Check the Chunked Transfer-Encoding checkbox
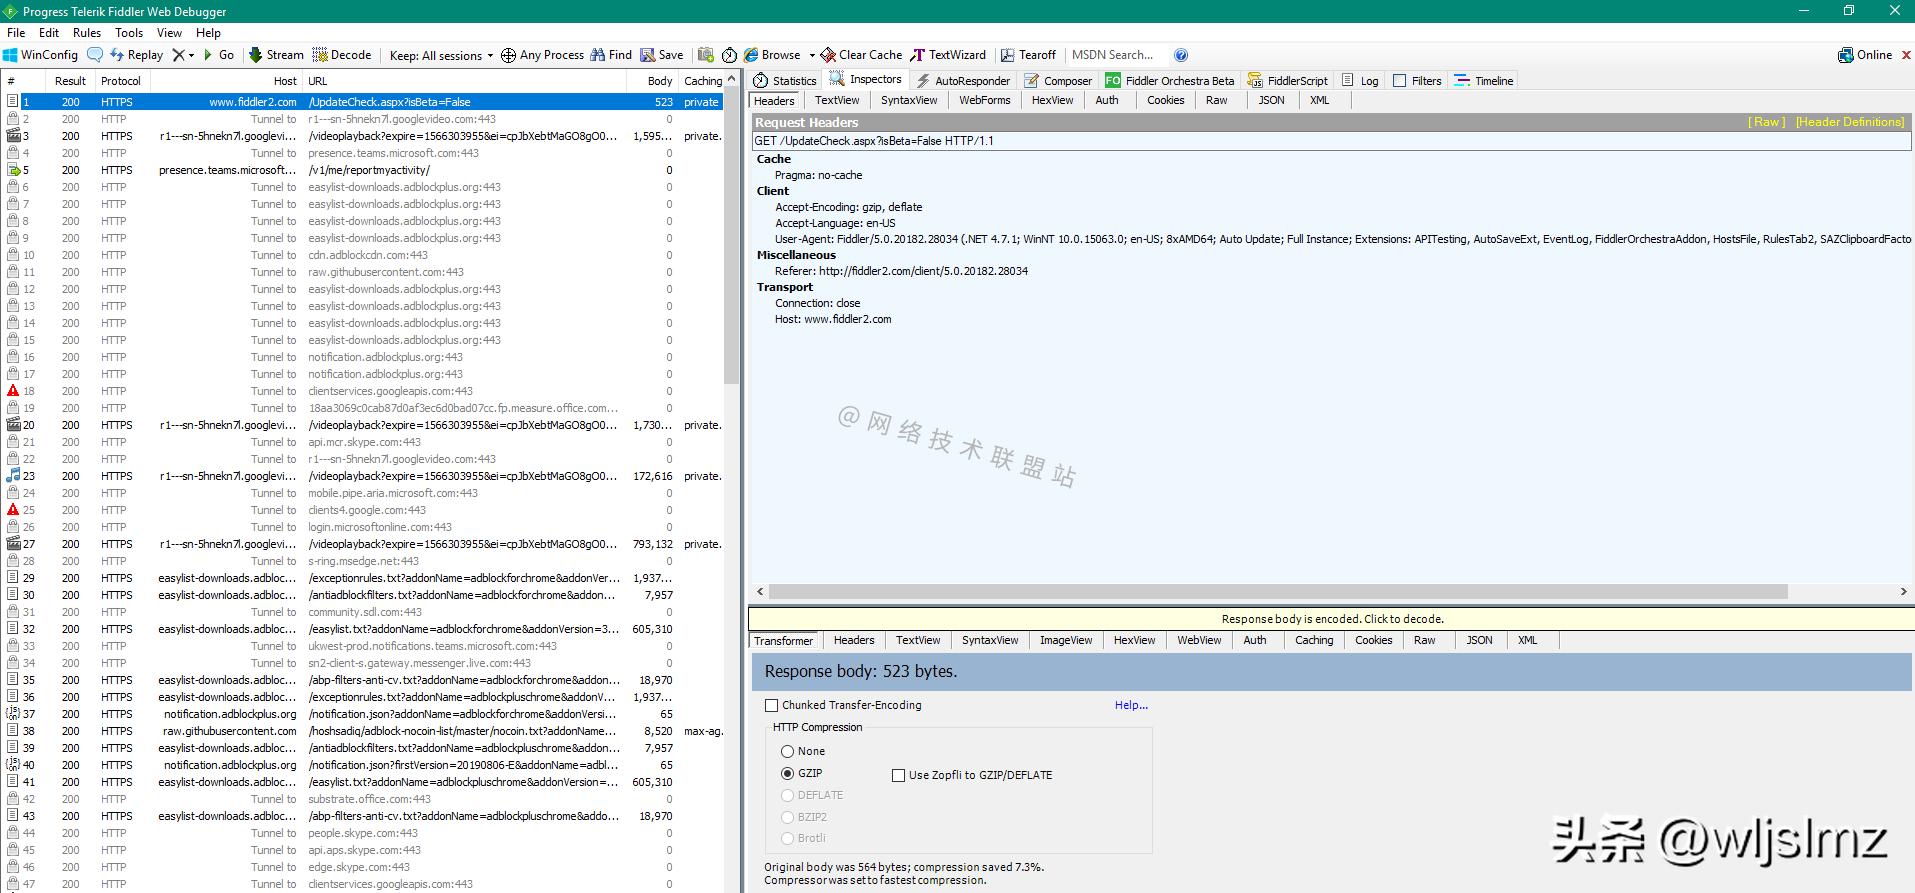Viewport: 1915px width, 893px height. pyautogui.click(x=771, y=705)
